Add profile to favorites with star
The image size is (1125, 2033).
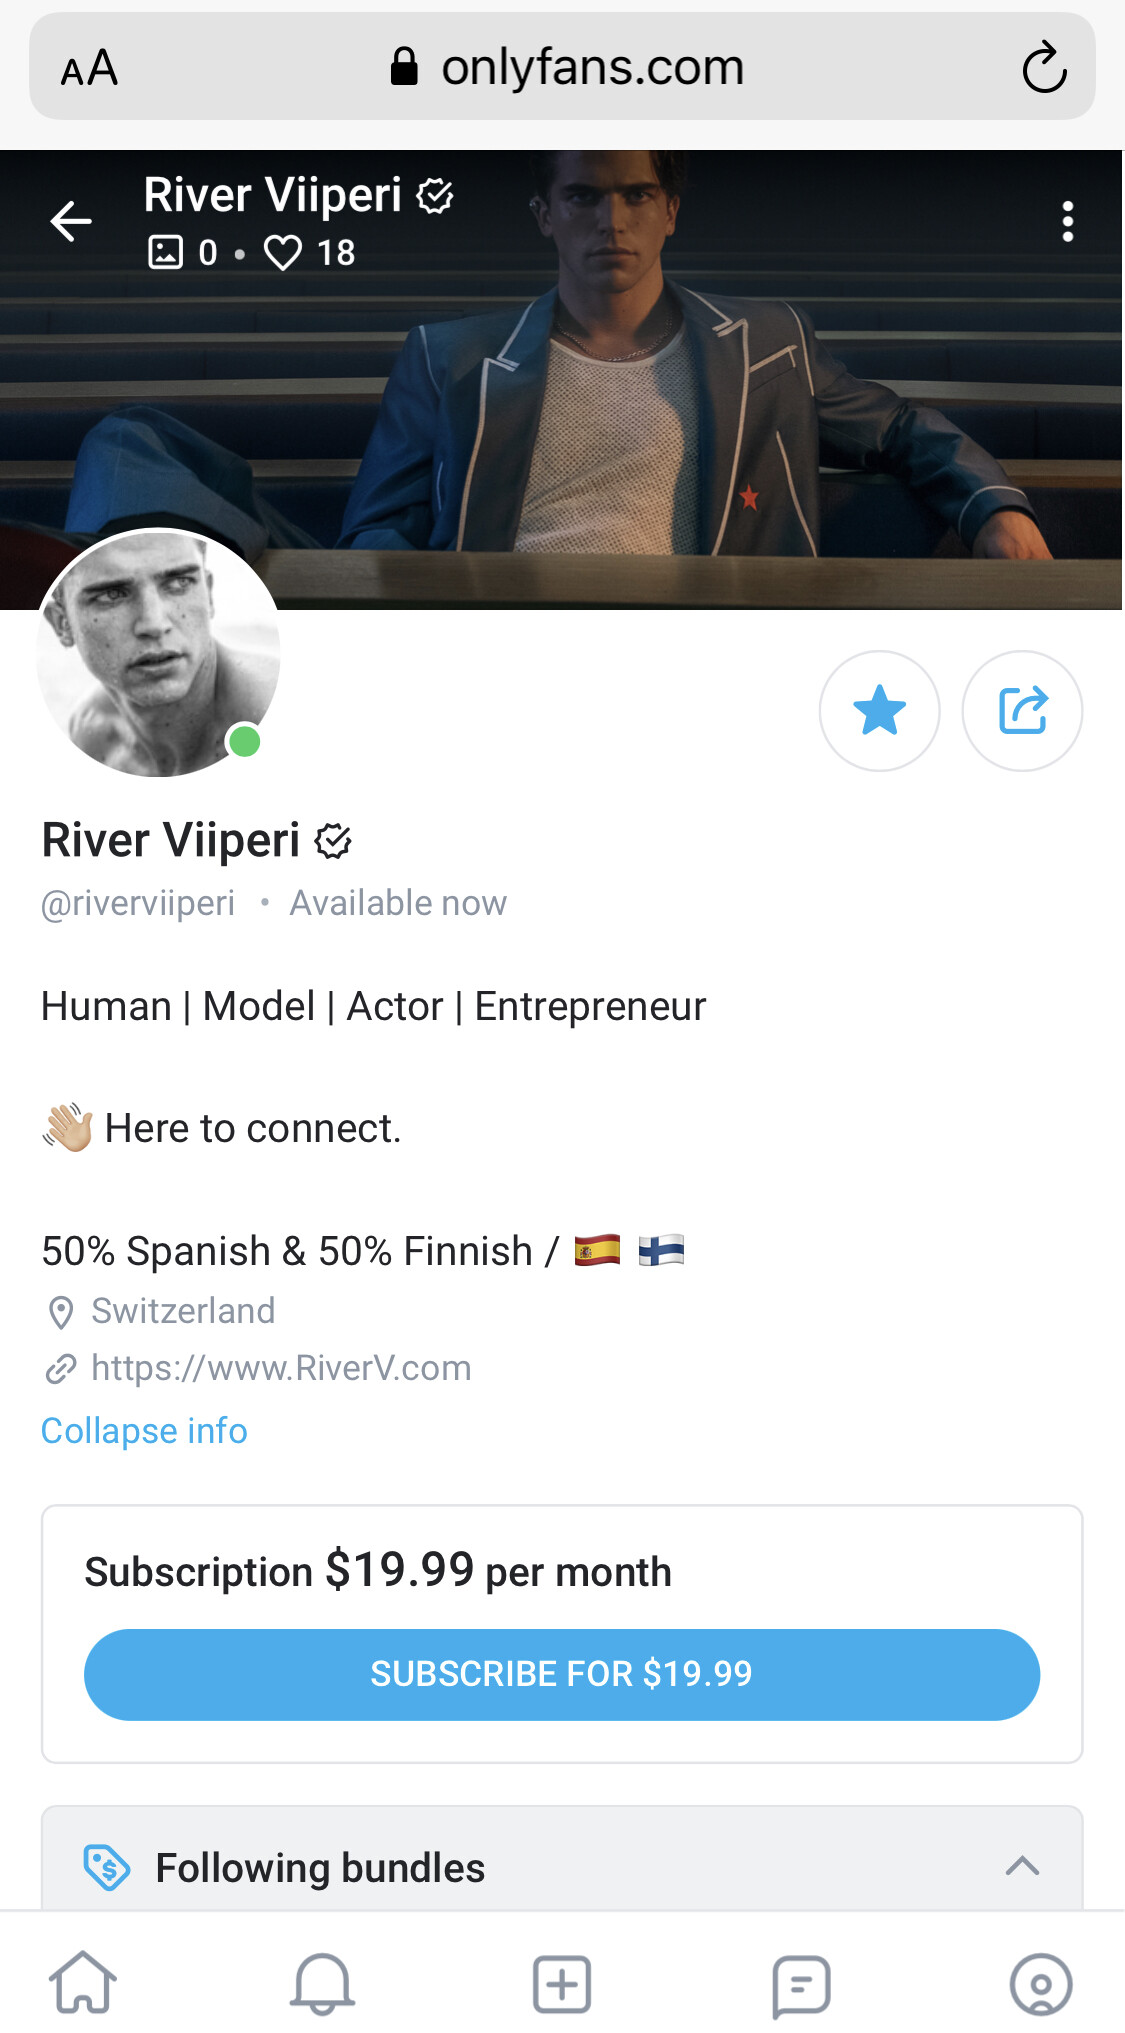click(879, 710)
